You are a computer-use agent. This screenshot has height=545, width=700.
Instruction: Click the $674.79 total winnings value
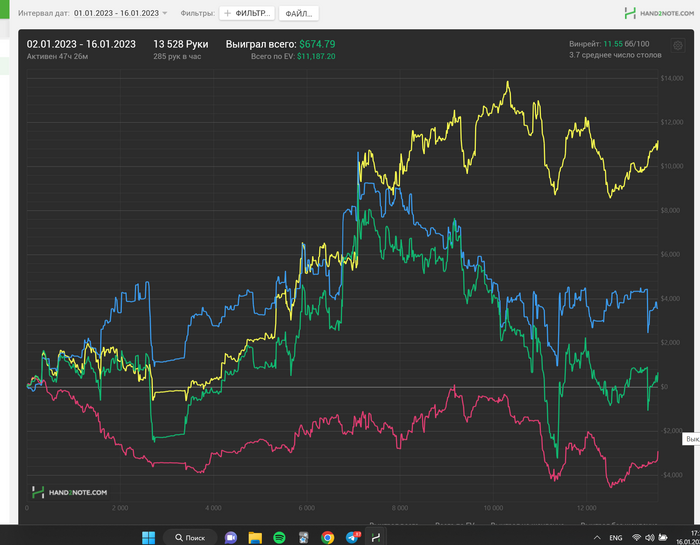[317, 44]
